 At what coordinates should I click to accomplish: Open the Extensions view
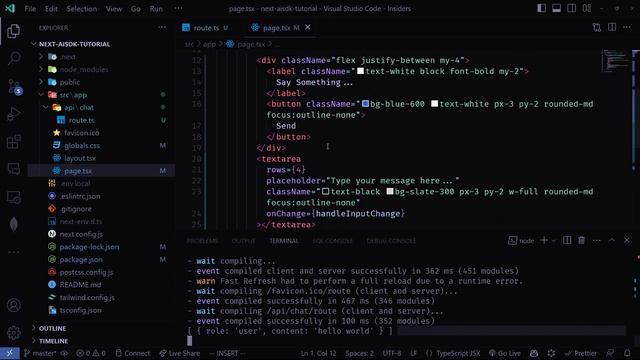point(13,142)
